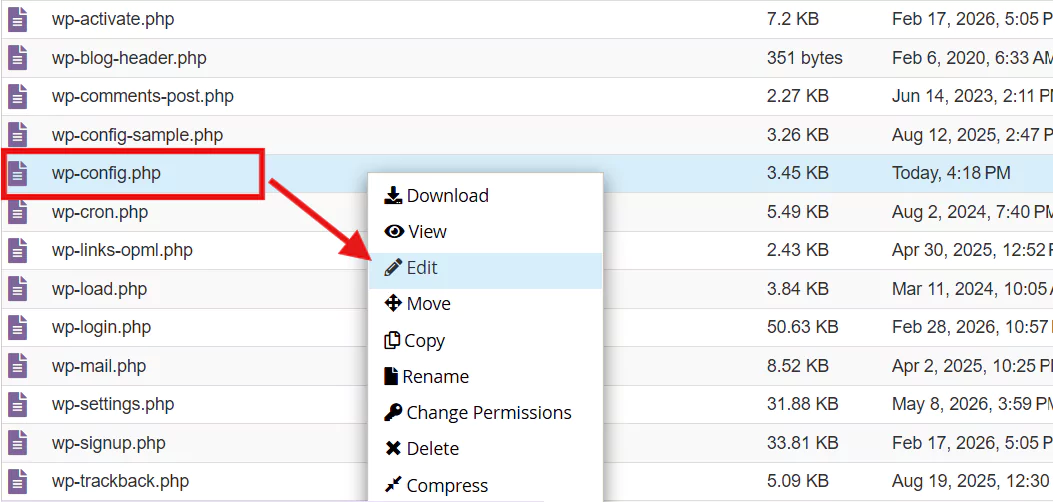
Task: Click the 7.2 KB size cell
Action: click(x=792, y=19)
